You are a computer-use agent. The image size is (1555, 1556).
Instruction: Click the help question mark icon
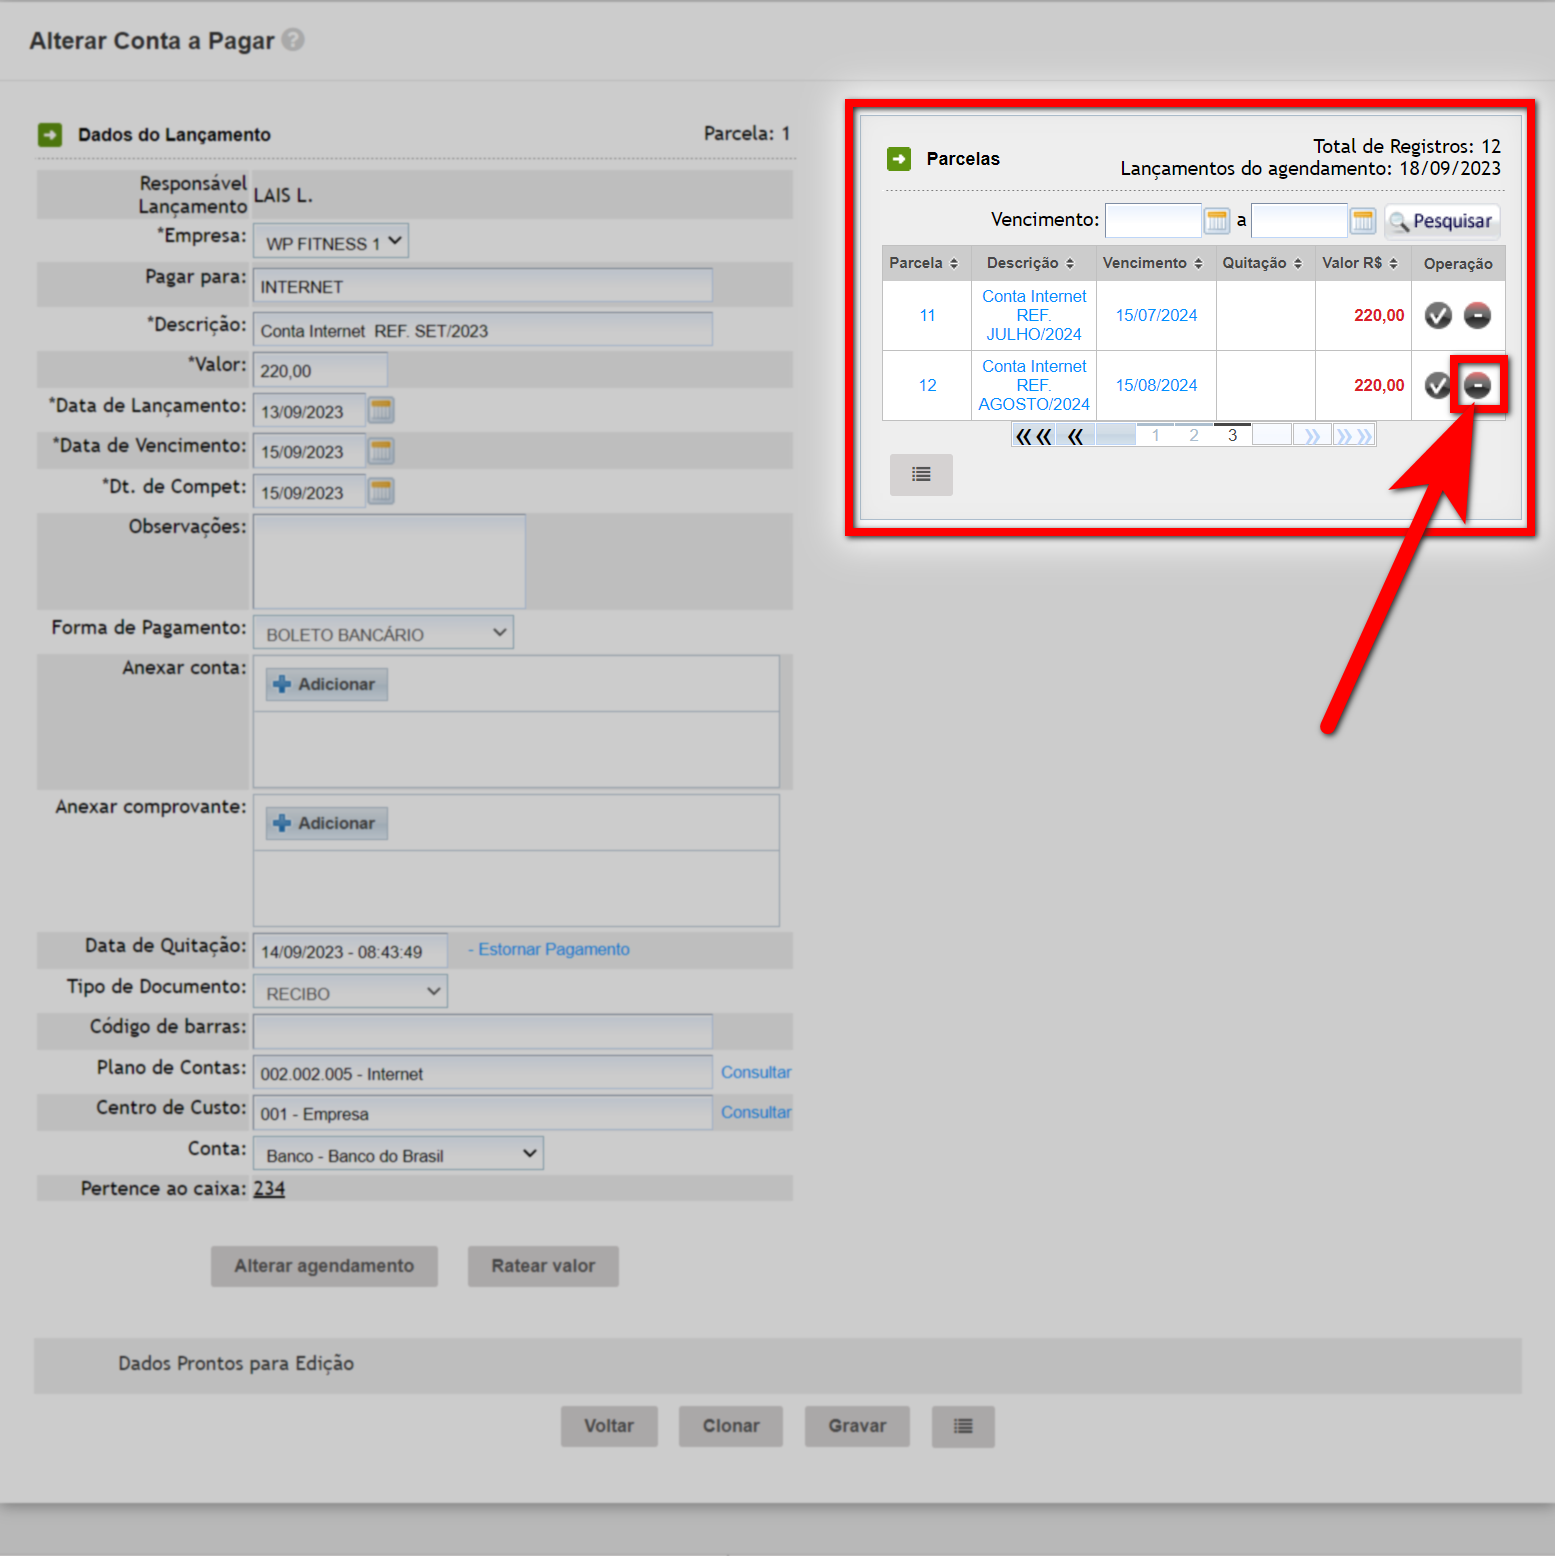[x=293, y=40]
